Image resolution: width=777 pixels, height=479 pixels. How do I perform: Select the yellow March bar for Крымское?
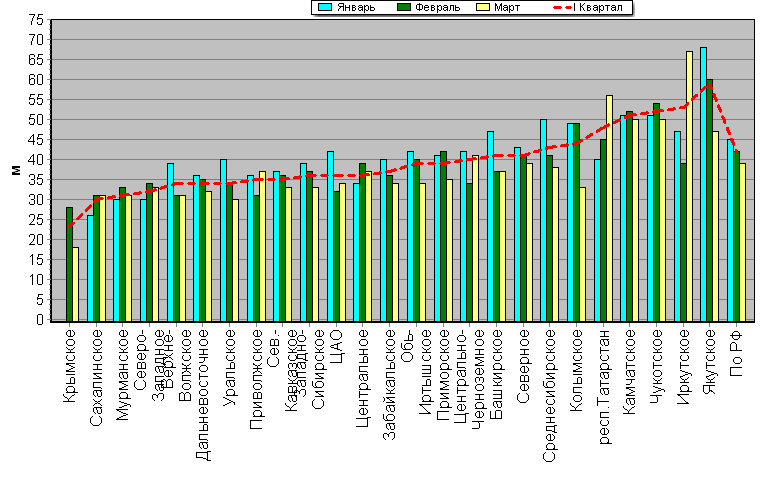coord(75,284)
